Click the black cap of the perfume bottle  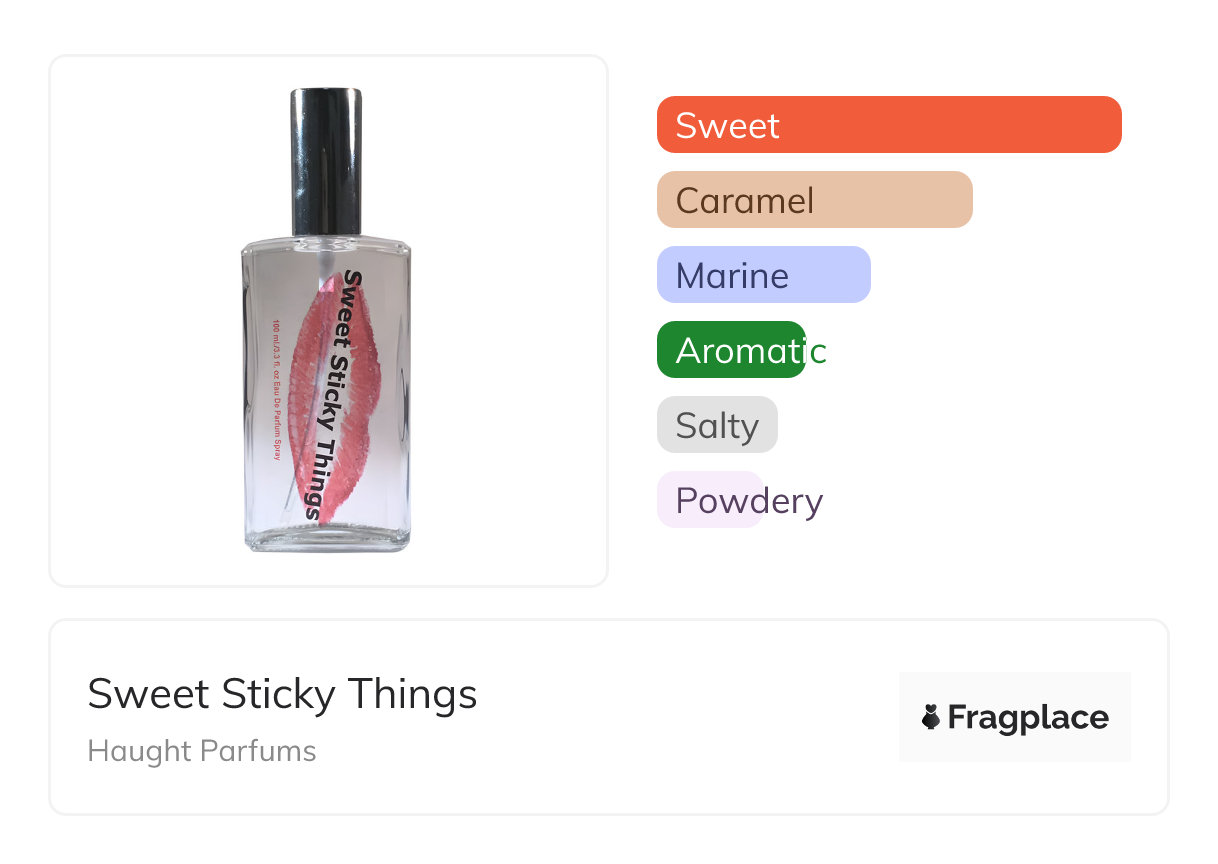click(x=326, y=160)
